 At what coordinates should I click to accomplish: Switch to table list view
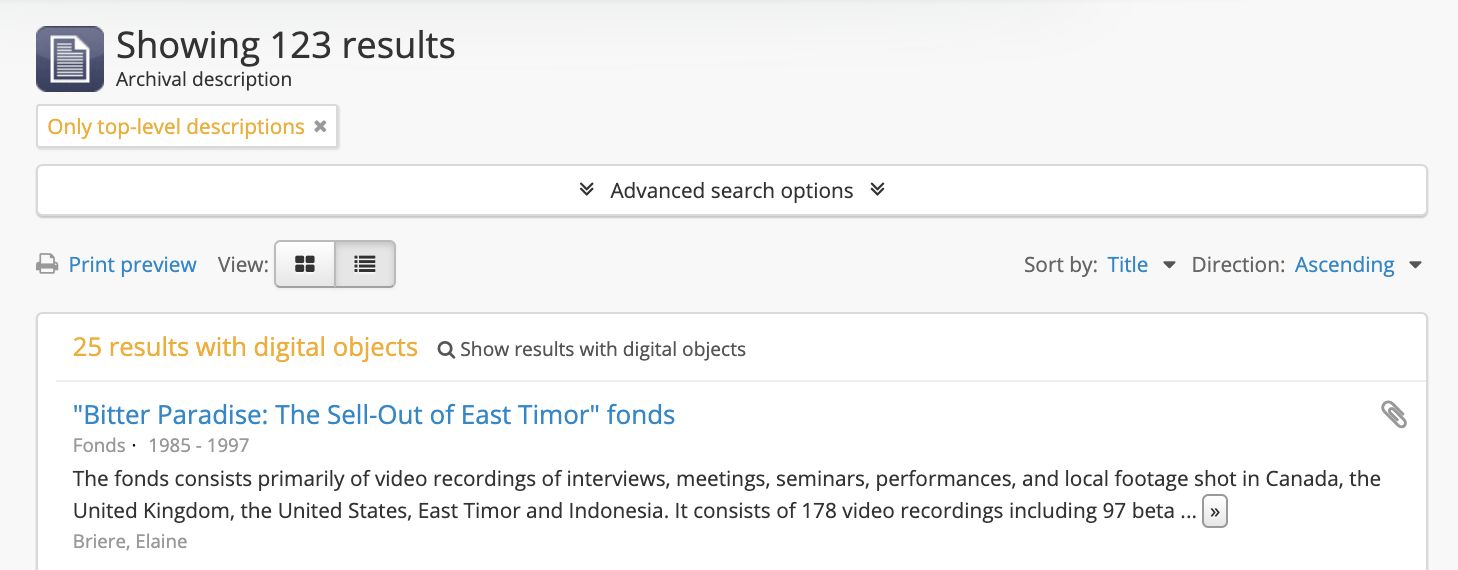(x=365, y=264)
